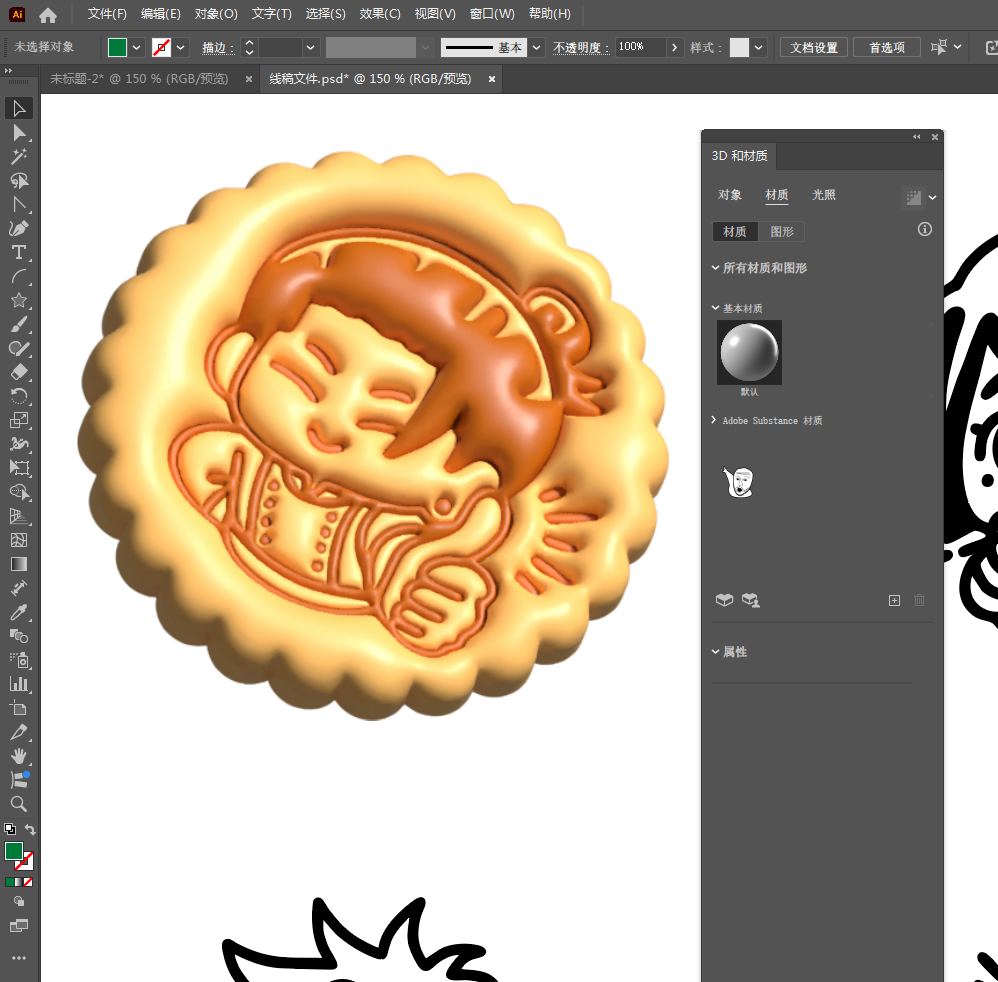Select the Magic Wand tool

19,157
